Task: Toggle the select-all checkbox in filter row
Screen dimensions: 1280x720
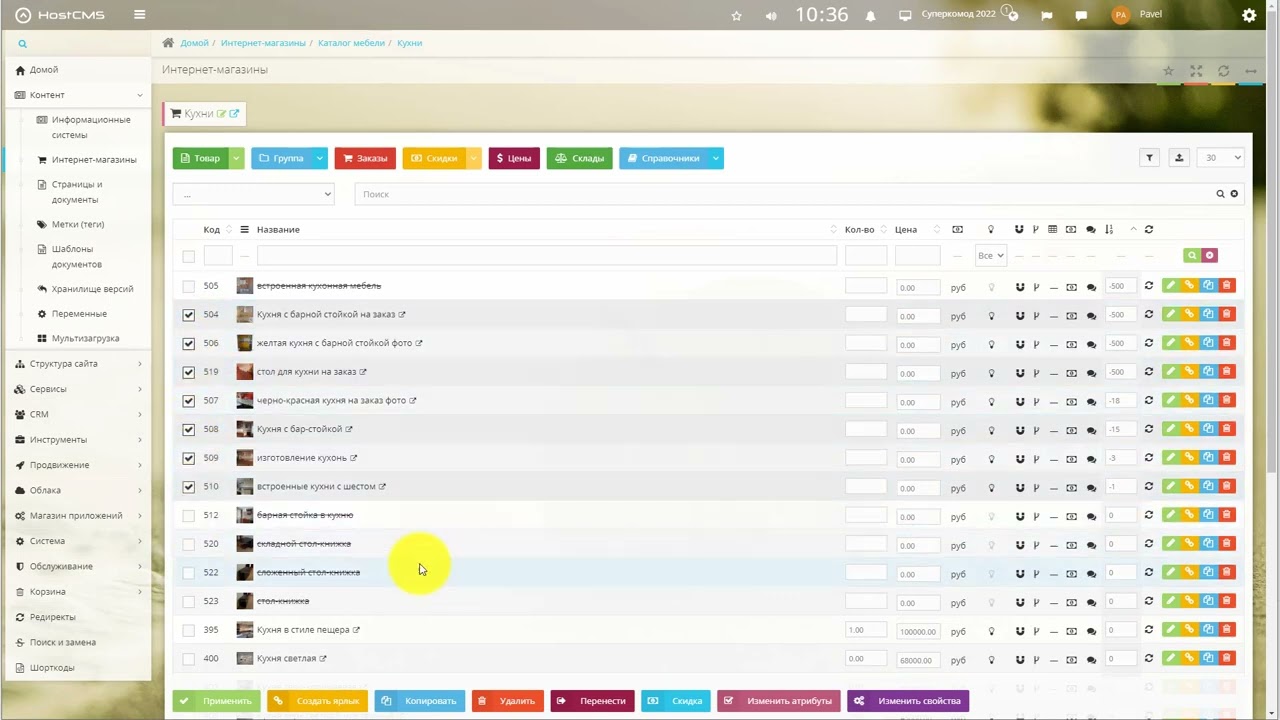Action: pos(189,257)
